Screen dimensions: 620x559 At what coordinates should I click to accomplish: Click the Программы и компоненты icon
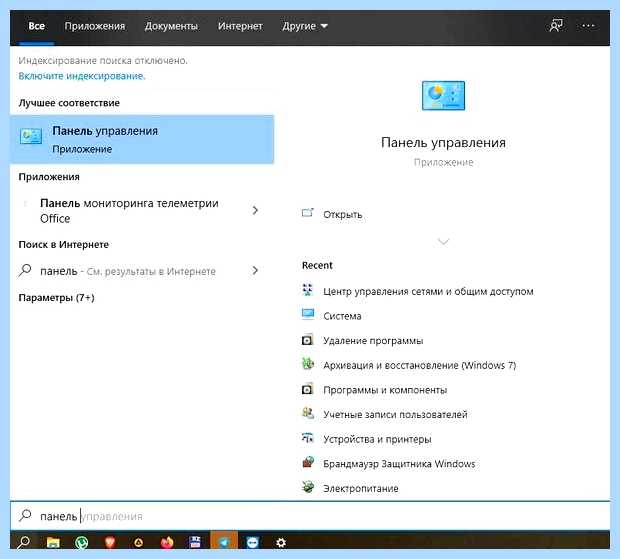(308, 389)
